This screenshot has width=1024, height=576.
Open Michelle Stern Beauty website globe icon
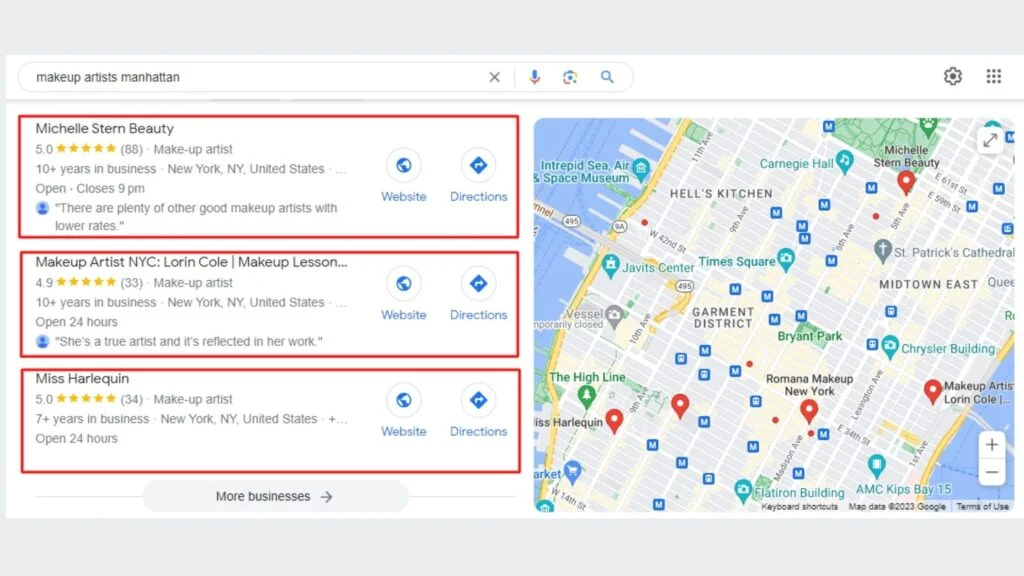coord(404,165)
